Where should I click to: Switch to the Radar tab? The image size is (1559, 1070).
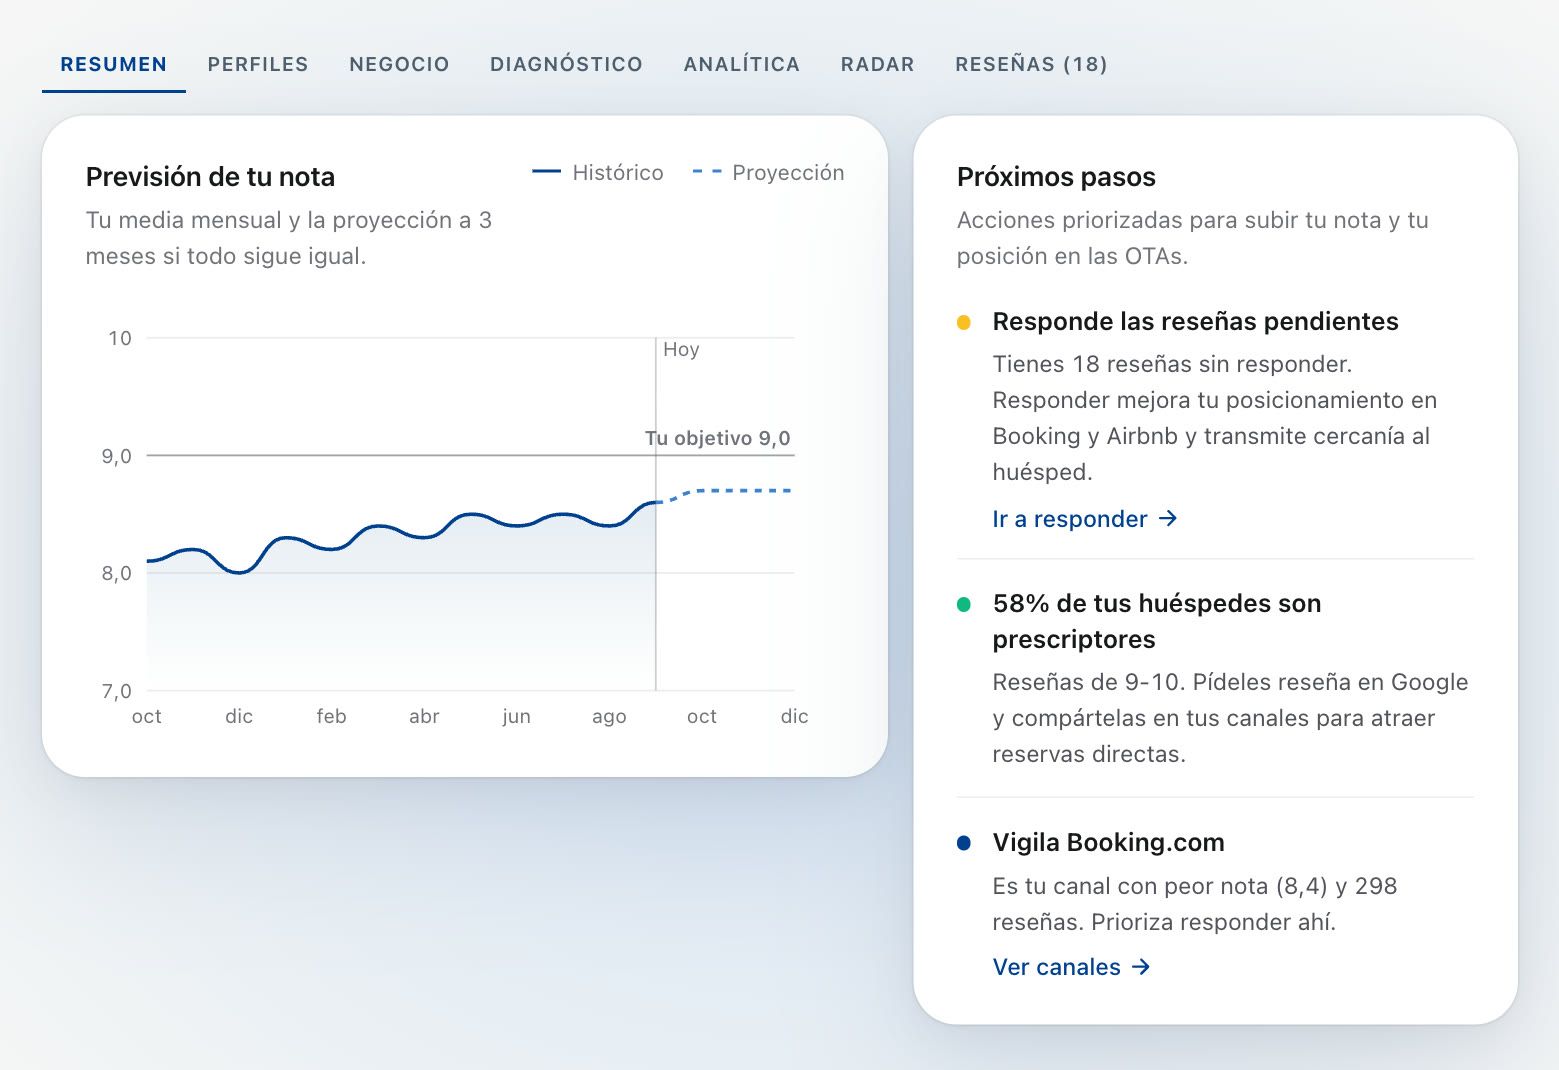click(878, 64)
